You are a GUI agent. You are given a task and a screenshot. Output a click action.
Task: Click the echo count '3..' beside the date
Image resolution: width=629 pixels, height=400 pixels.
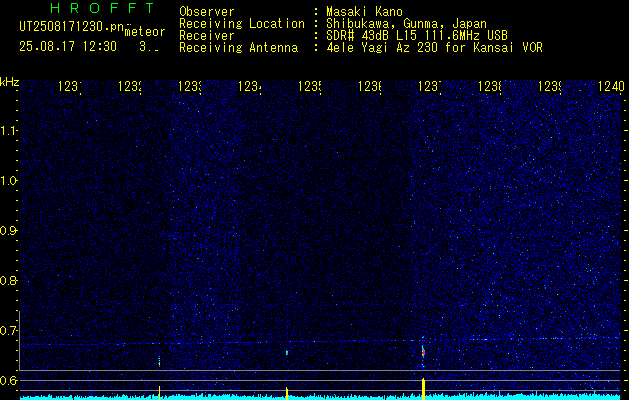click(149, 47)
